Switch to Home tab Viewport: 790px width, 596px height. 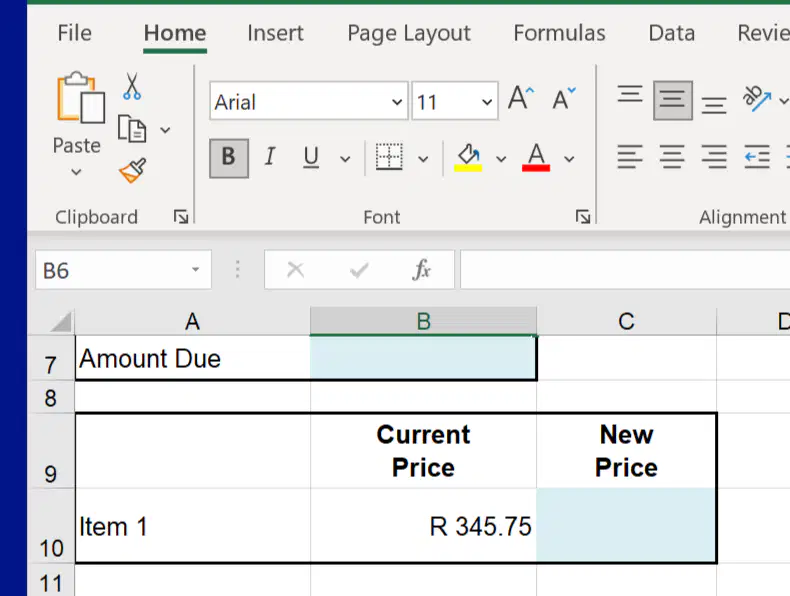click(x=175, y=33)
